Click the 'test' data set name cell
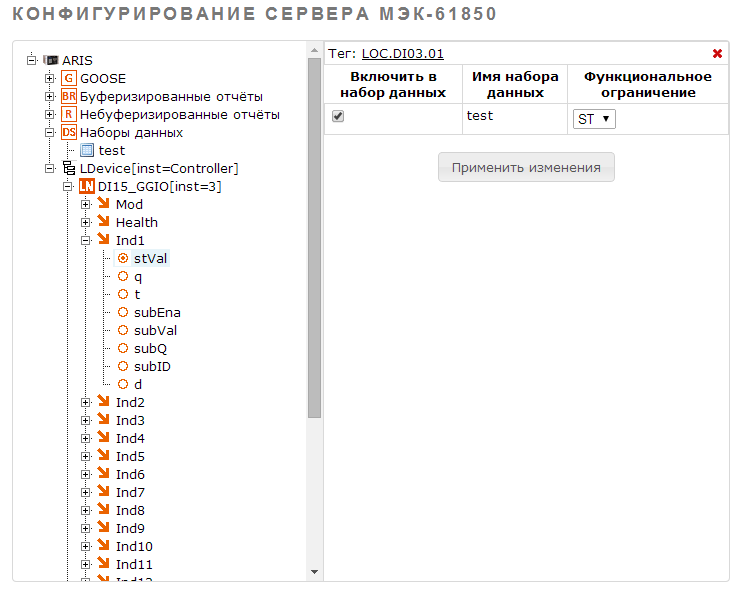 pyautogui.click(x=515, y=119)
